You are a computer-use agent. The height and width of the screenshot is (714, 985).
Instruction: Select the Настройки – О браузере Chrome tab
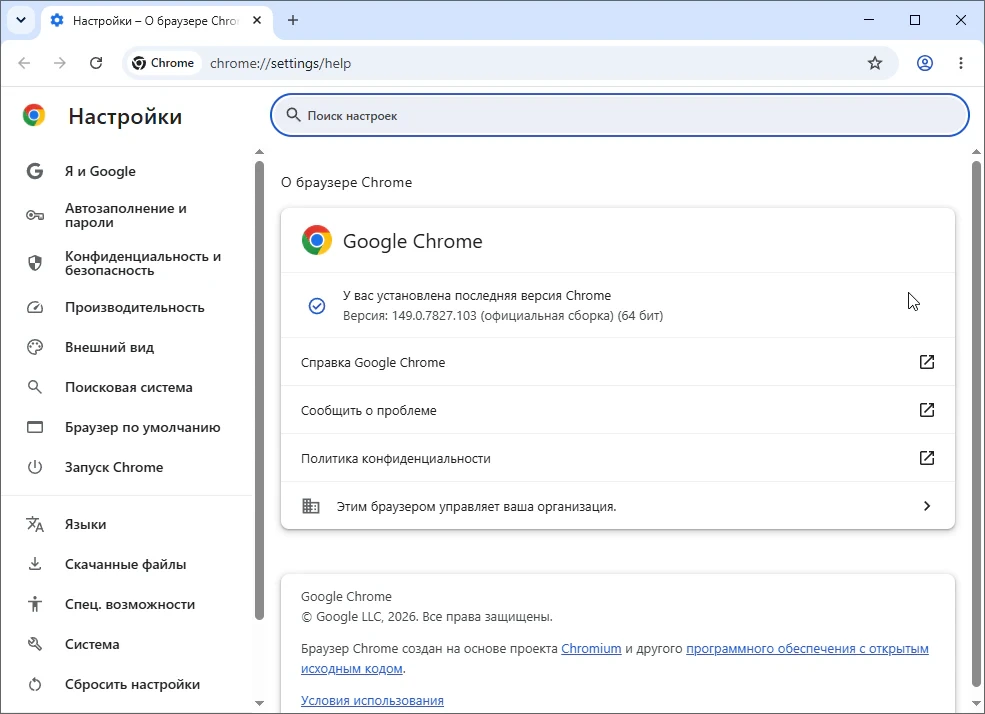point(157,21)
